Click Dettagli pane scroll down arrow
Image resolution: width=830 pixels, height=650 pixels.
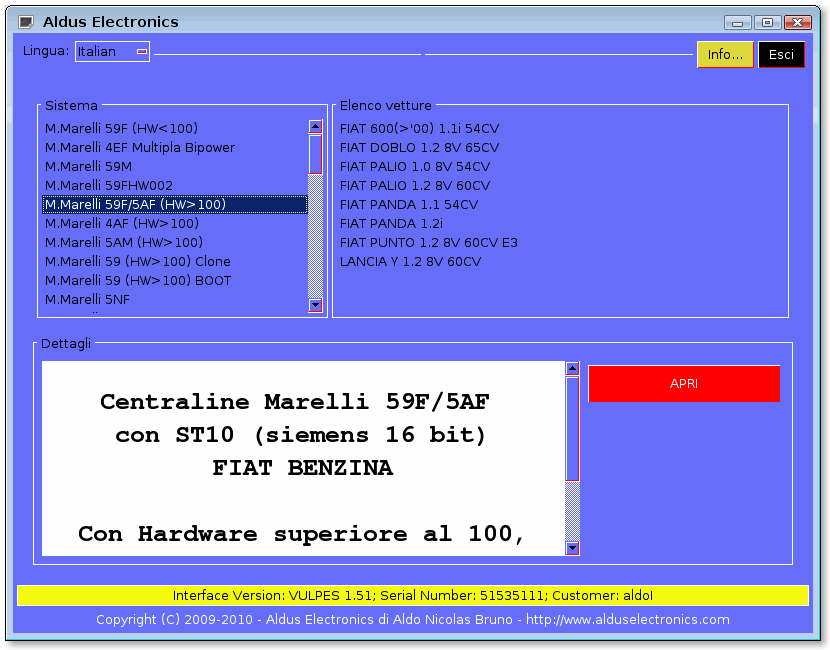pos(572,548)
